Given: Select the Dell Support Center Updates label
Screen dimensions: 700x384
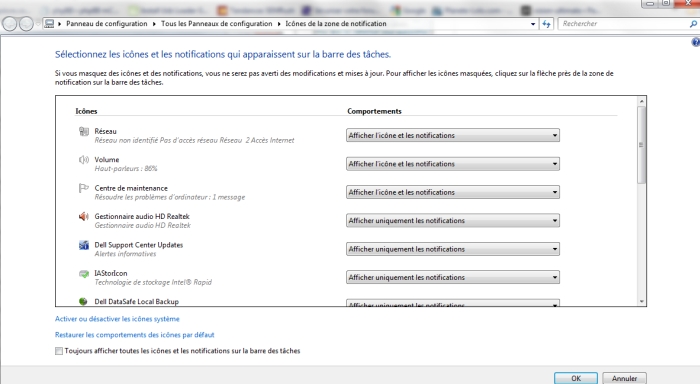Looking at the screenshot, I should [x=138, y=245].
